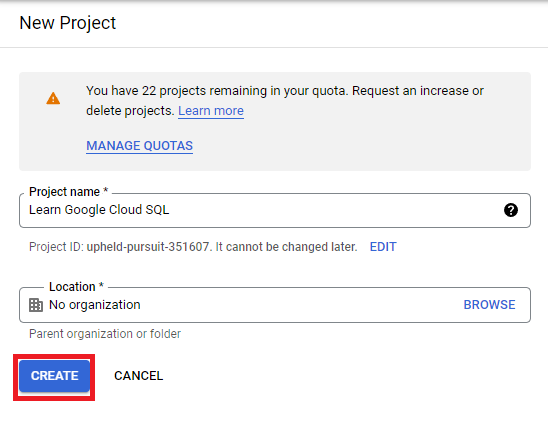Open the Learn more link
This screenshot has height=423, width=548.
pyautogui.click(x=211, y=111)
